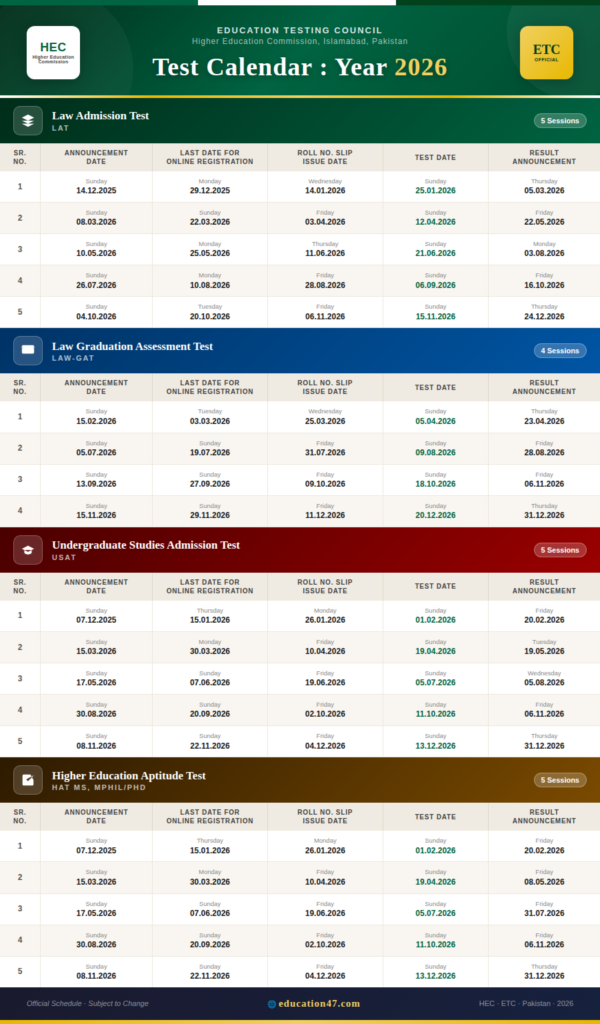This screenshot has height=1024, width=600.
Task: Click LAT roll no. slip date 11.06.2026
Action: [325, 253]
